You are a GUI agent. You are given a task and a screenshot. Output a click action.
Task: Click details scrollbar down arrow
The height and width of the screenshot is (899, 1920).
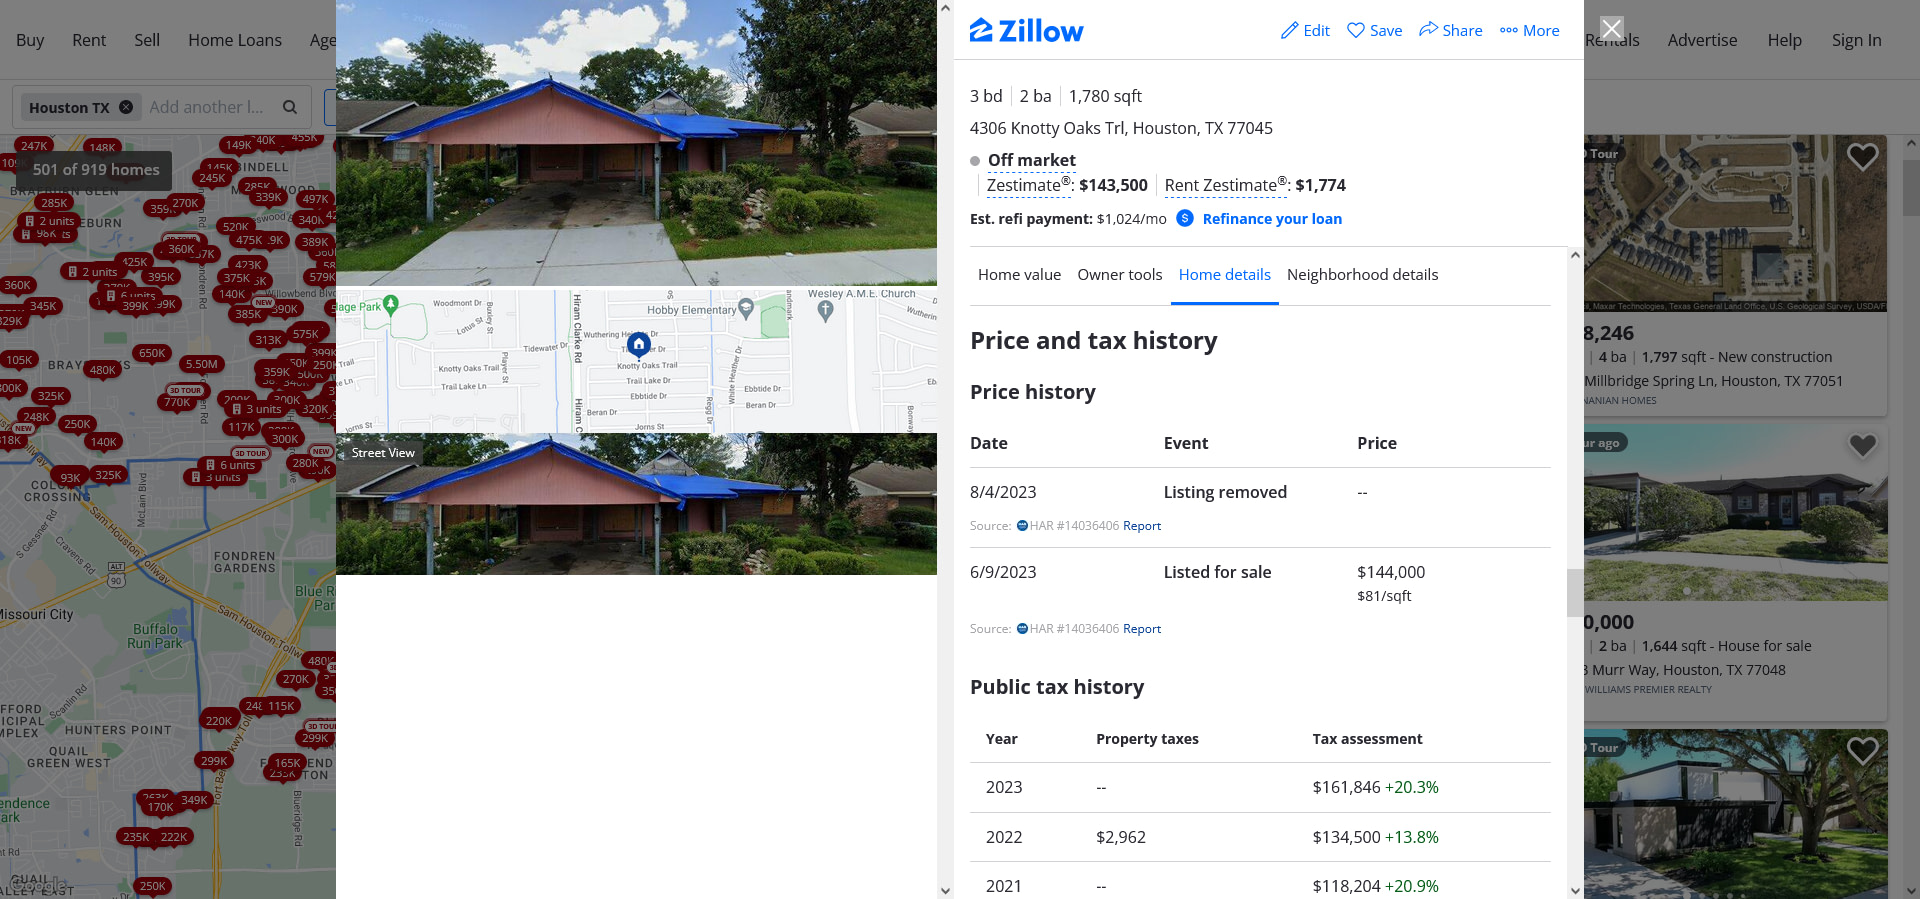tap(1575, 890)
